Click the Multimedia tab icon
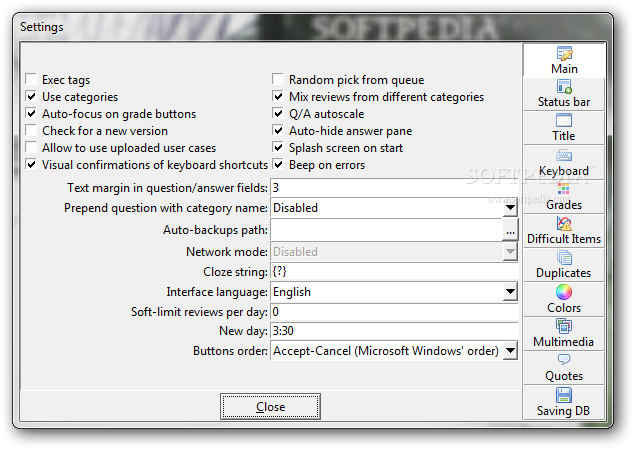The width and height of the screenshot is (634, 449). coord(564,326)
